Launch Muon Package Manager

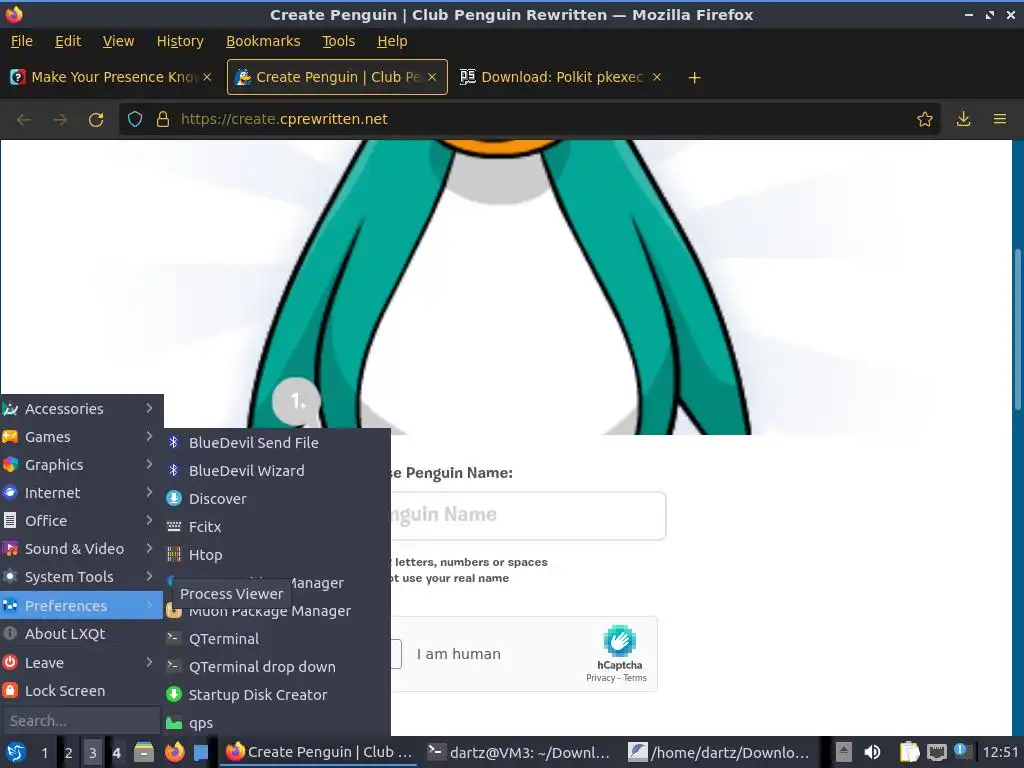click(x=277, y=611)
